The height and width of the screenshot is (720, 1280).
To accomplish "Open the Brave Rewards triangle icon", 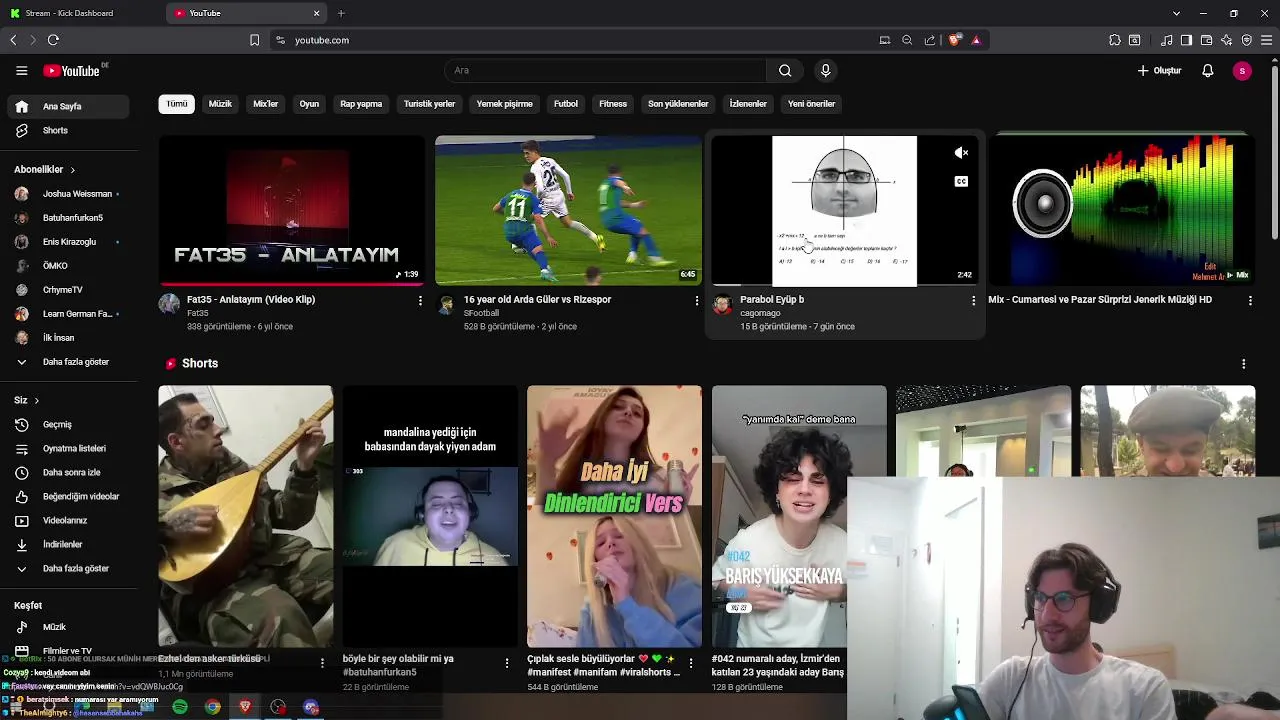I will [x=976, y=40].
